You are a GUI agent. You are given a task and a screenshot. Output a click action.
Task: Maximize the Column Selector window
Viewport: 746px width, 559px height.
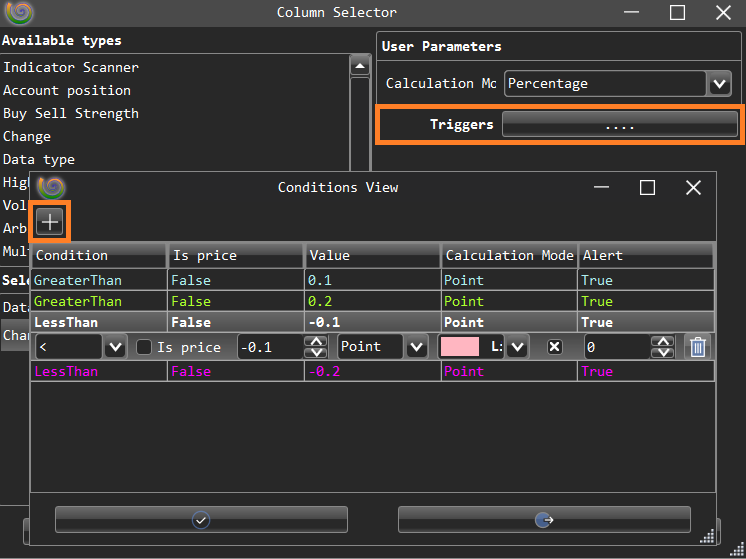click(677, 13)
